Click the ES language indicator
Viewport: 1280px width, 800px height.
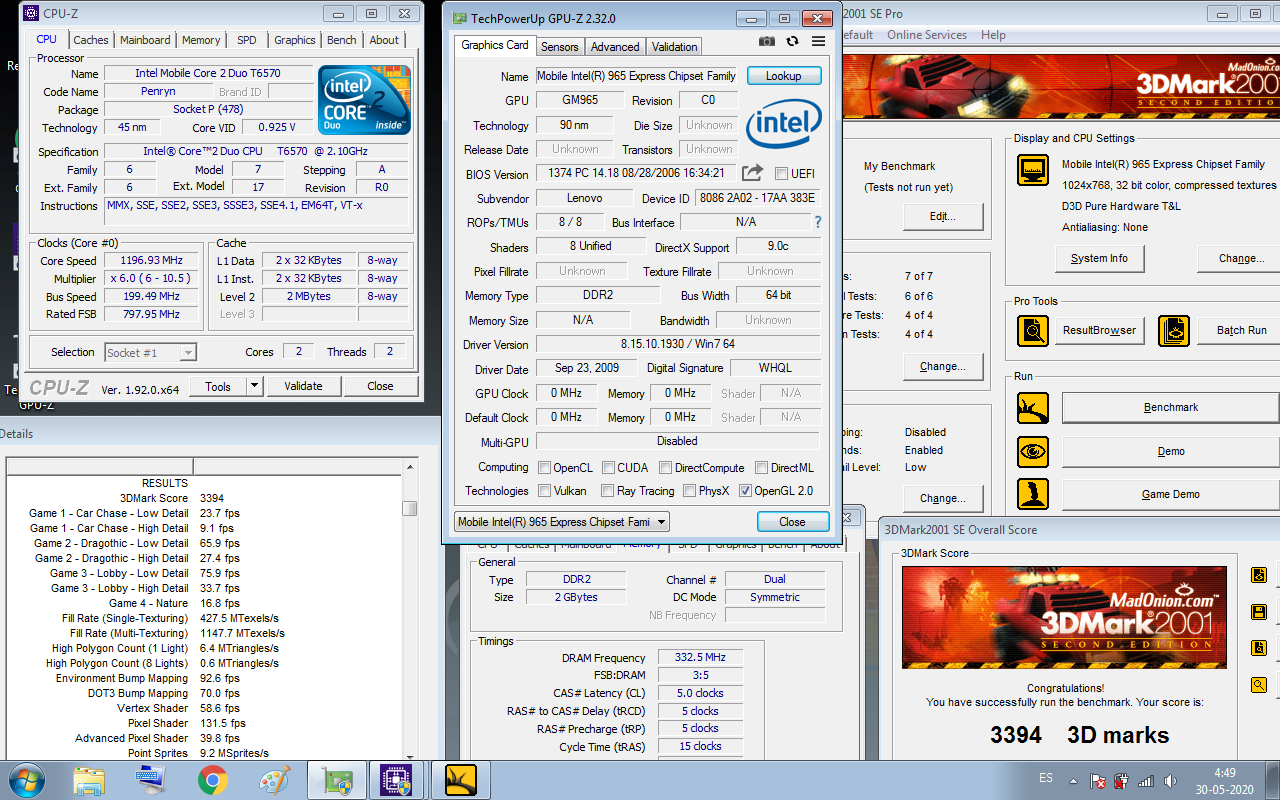click(1046, 777)
